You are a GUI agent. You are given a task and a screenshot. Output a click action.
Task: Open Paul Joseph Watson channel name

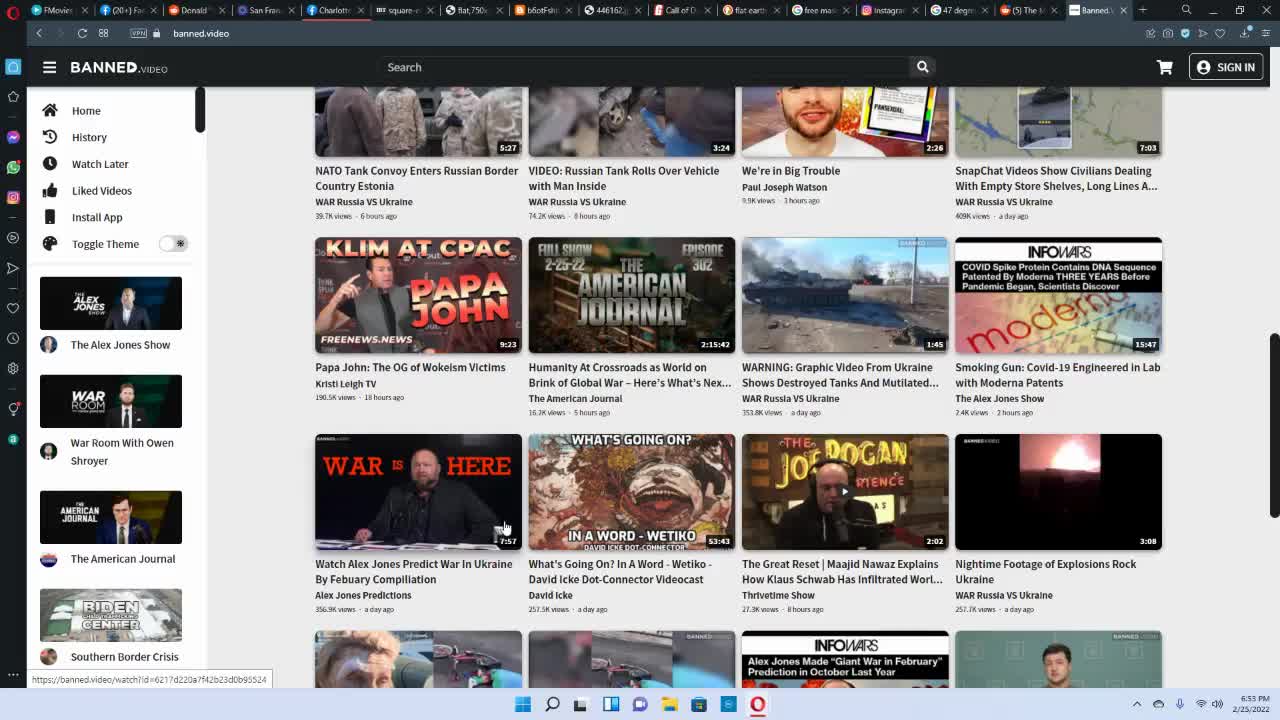click(784, 187)
